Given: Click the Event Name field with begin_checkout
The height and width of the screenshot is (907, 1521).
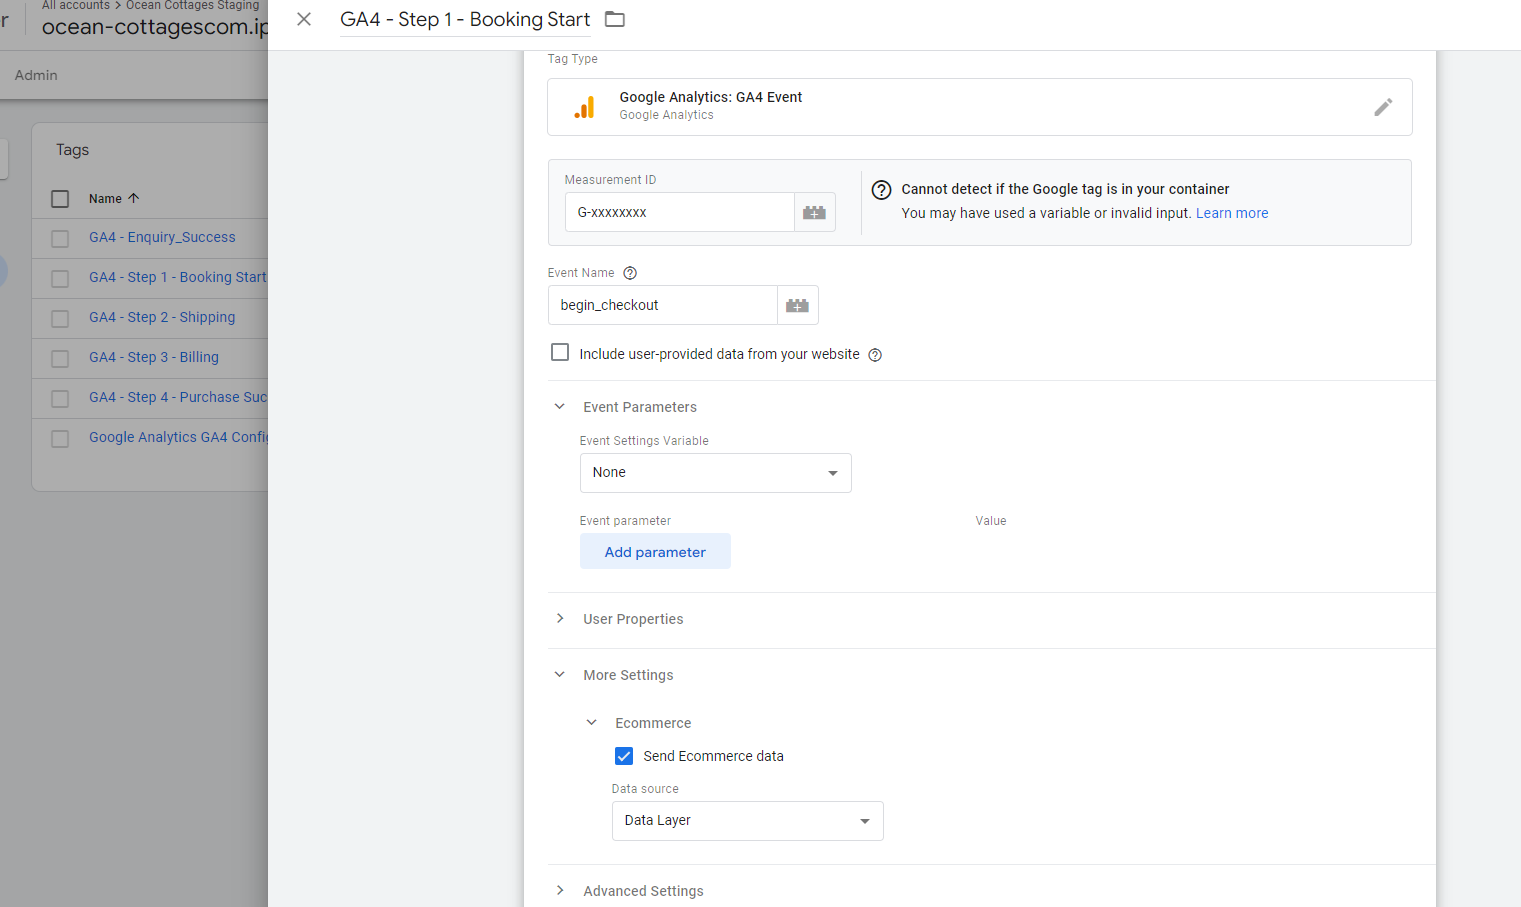Looking at the screenshot, I should (x=663, y=305).
